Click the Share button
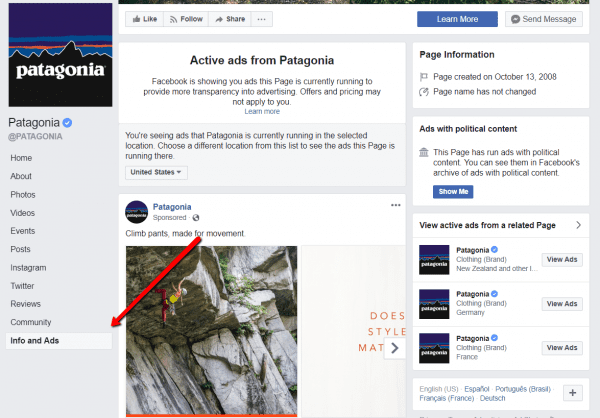Viewport: 600px width, 418px height. (x=230, y=19)
